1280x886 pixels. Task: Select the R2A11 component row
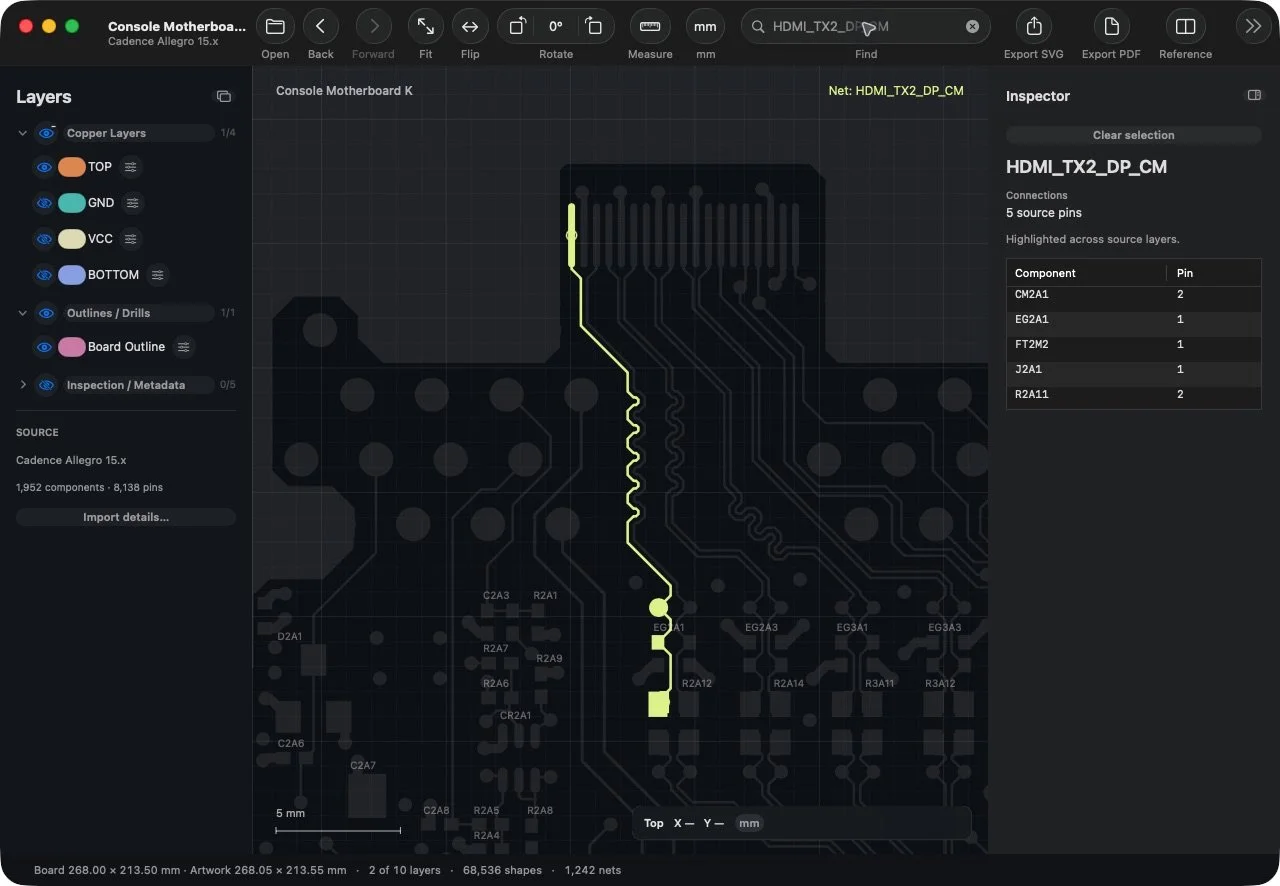tap(1133, 395)
